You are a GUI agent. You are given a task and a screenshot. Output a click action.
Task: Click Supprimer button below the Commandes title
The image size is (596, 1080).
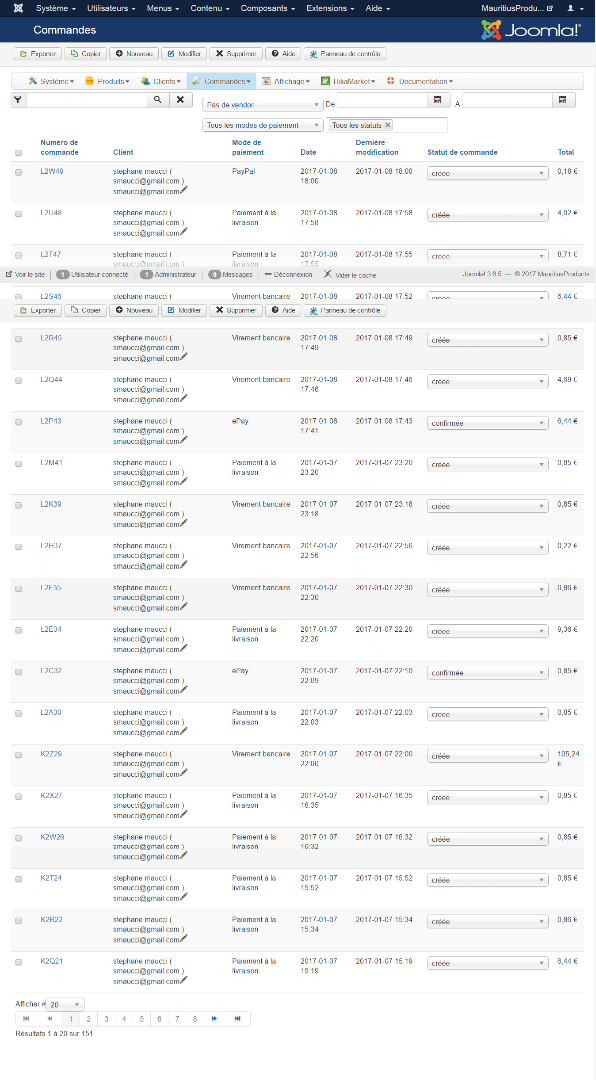coord(236,54)
